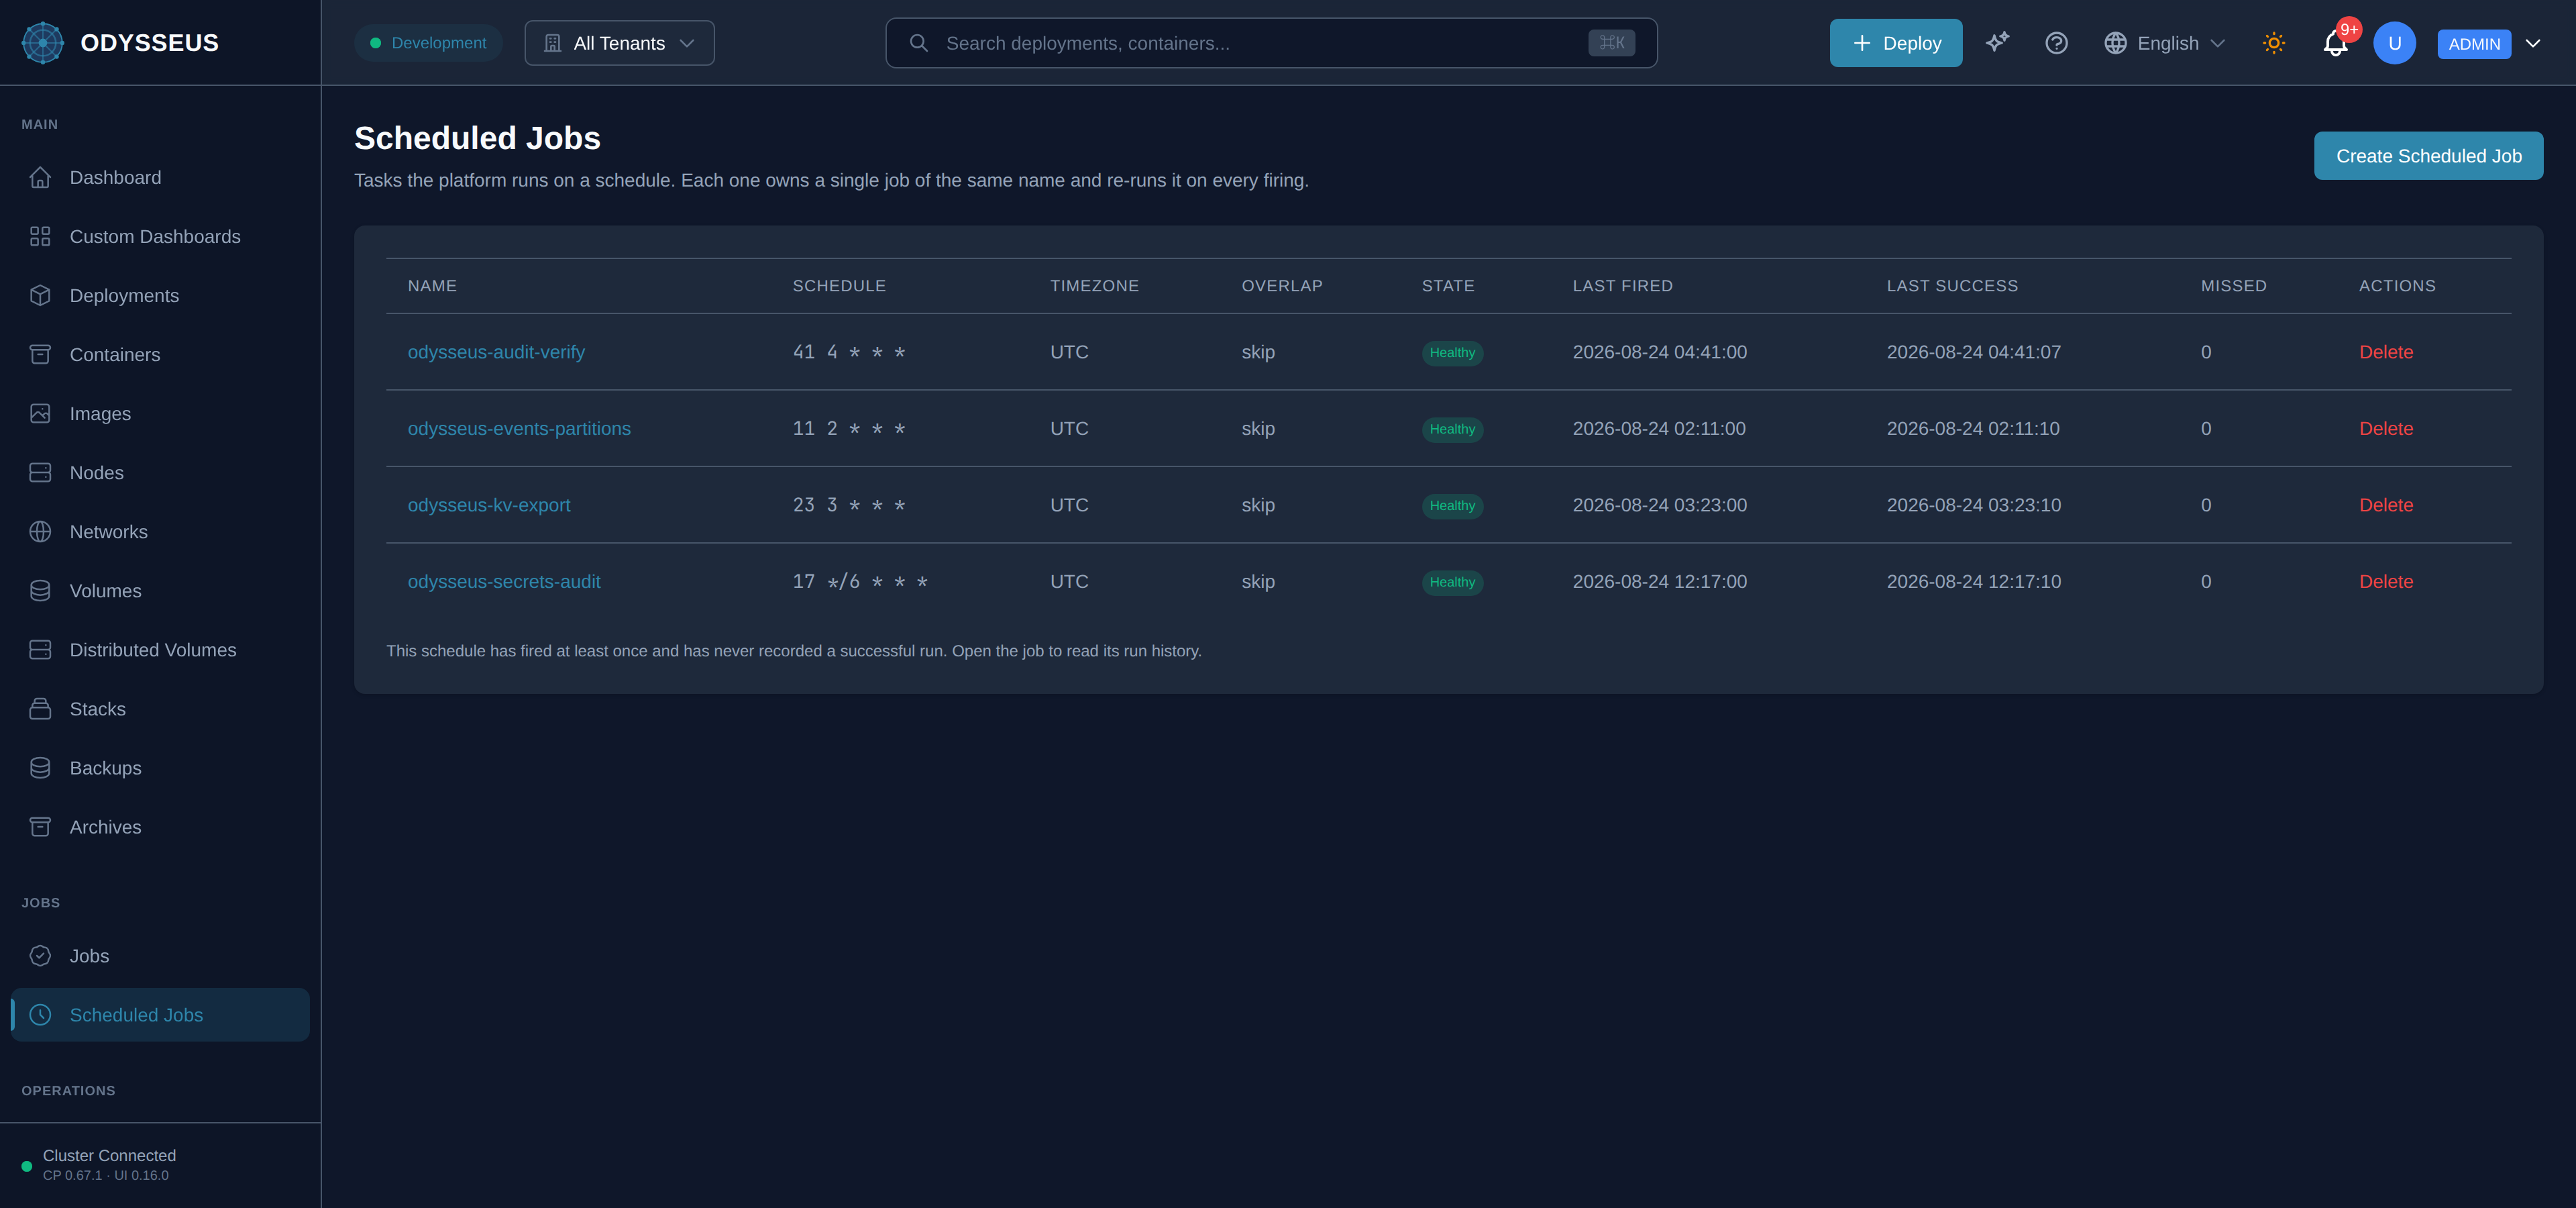Open odysseus-events-partitions job link
This screenshot has width=2576, height=1208.
519,428
